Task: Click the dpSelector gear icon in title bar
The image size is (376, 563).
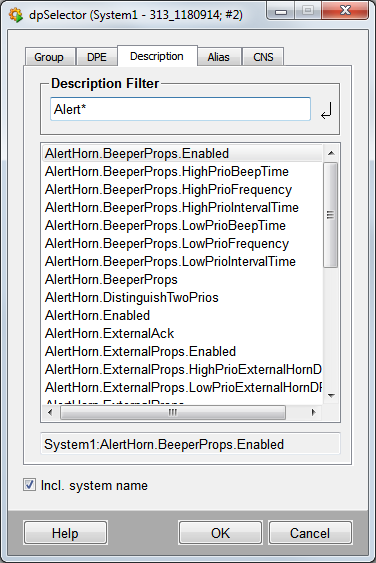Action: [15, 15]
